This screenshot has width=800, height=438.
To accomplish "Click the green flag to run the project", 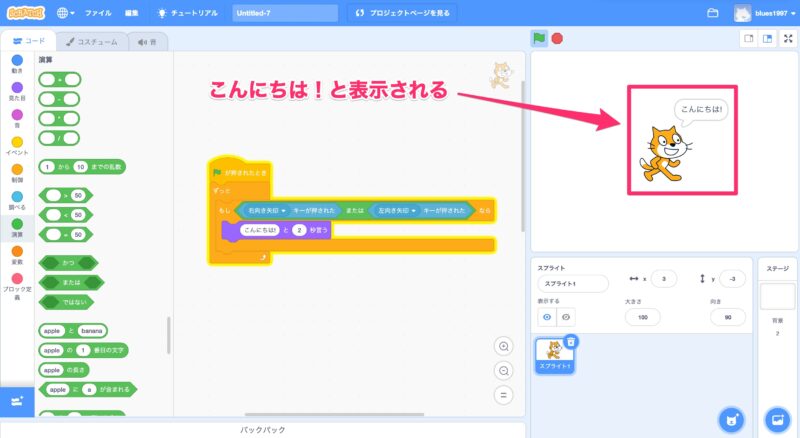I will pos(539,38).
